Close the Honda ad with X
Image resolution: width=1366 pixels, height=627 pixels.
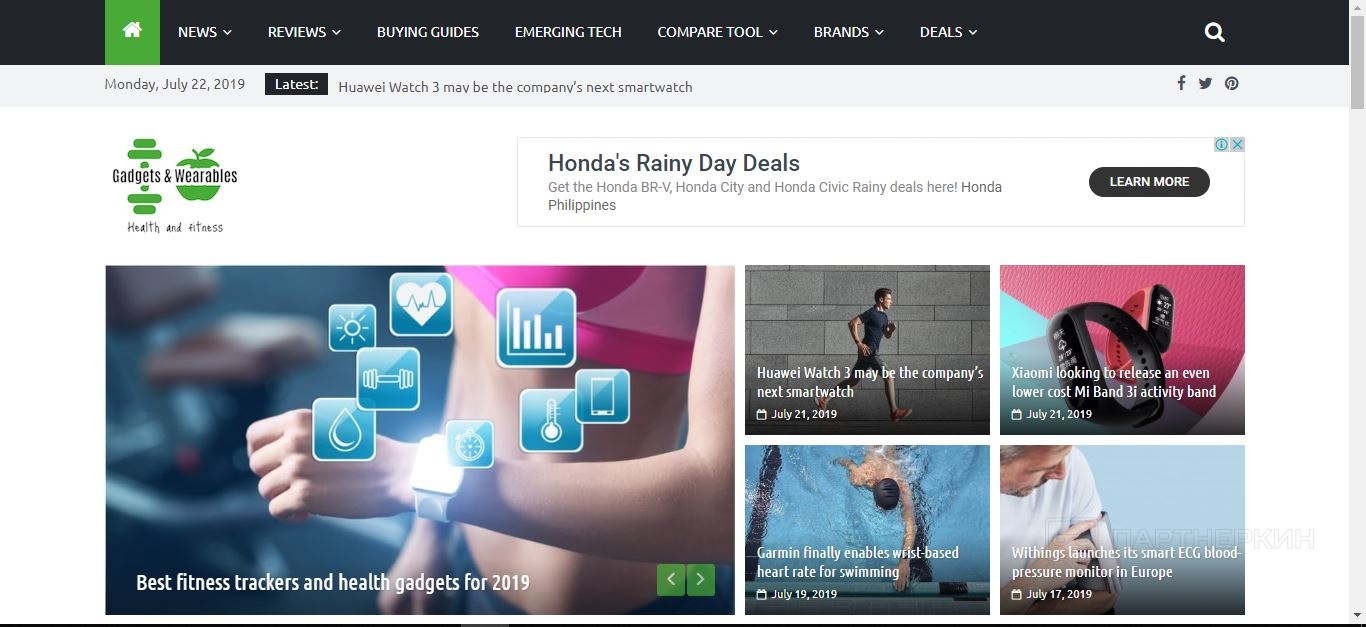point(1237,145)
